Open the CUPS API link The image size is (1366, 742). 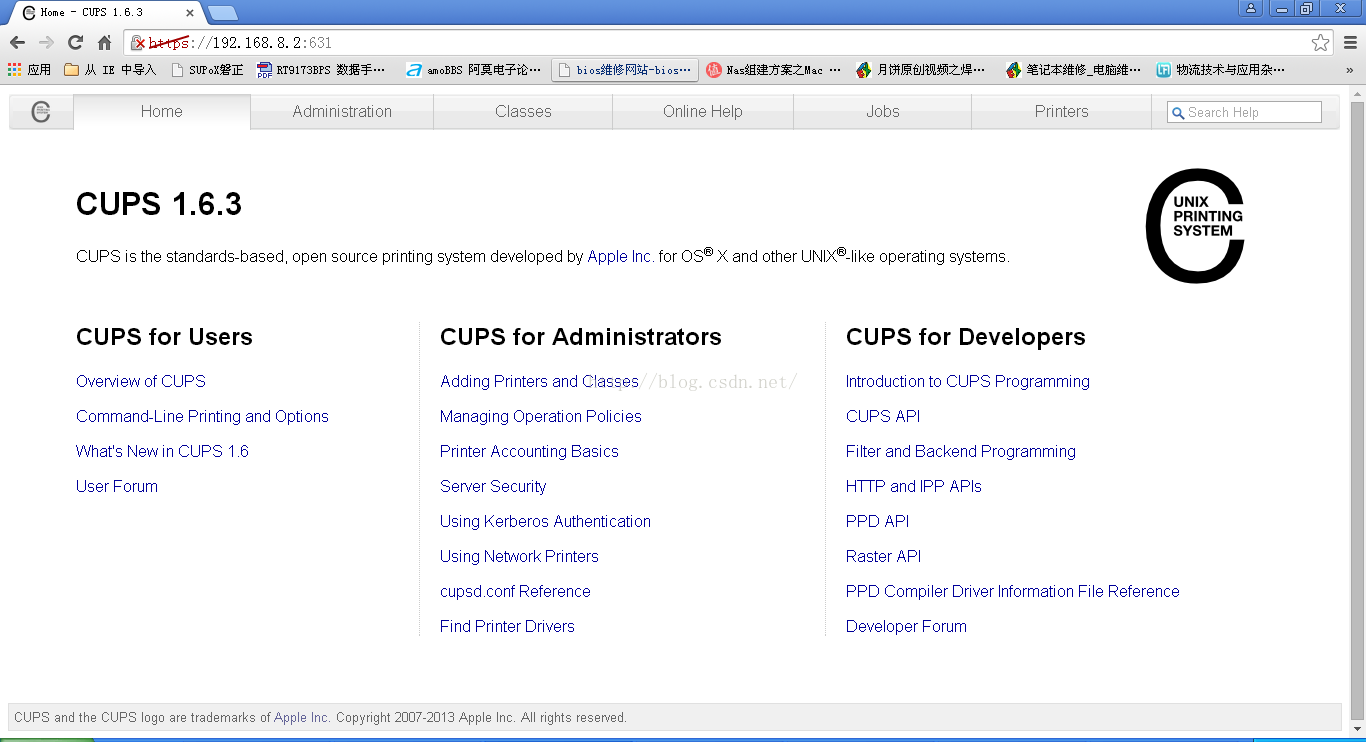click(883, 416)
